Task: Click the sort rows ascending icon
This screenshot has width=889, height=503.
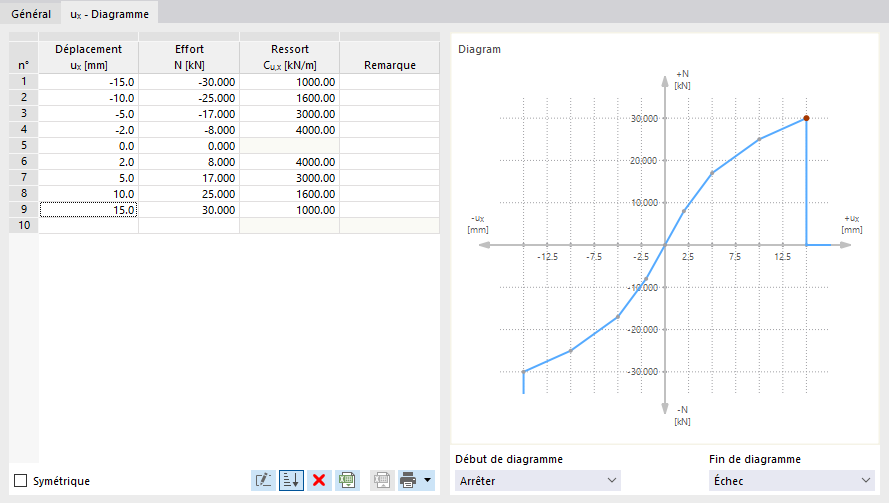Action: click(x=291, y=480)
